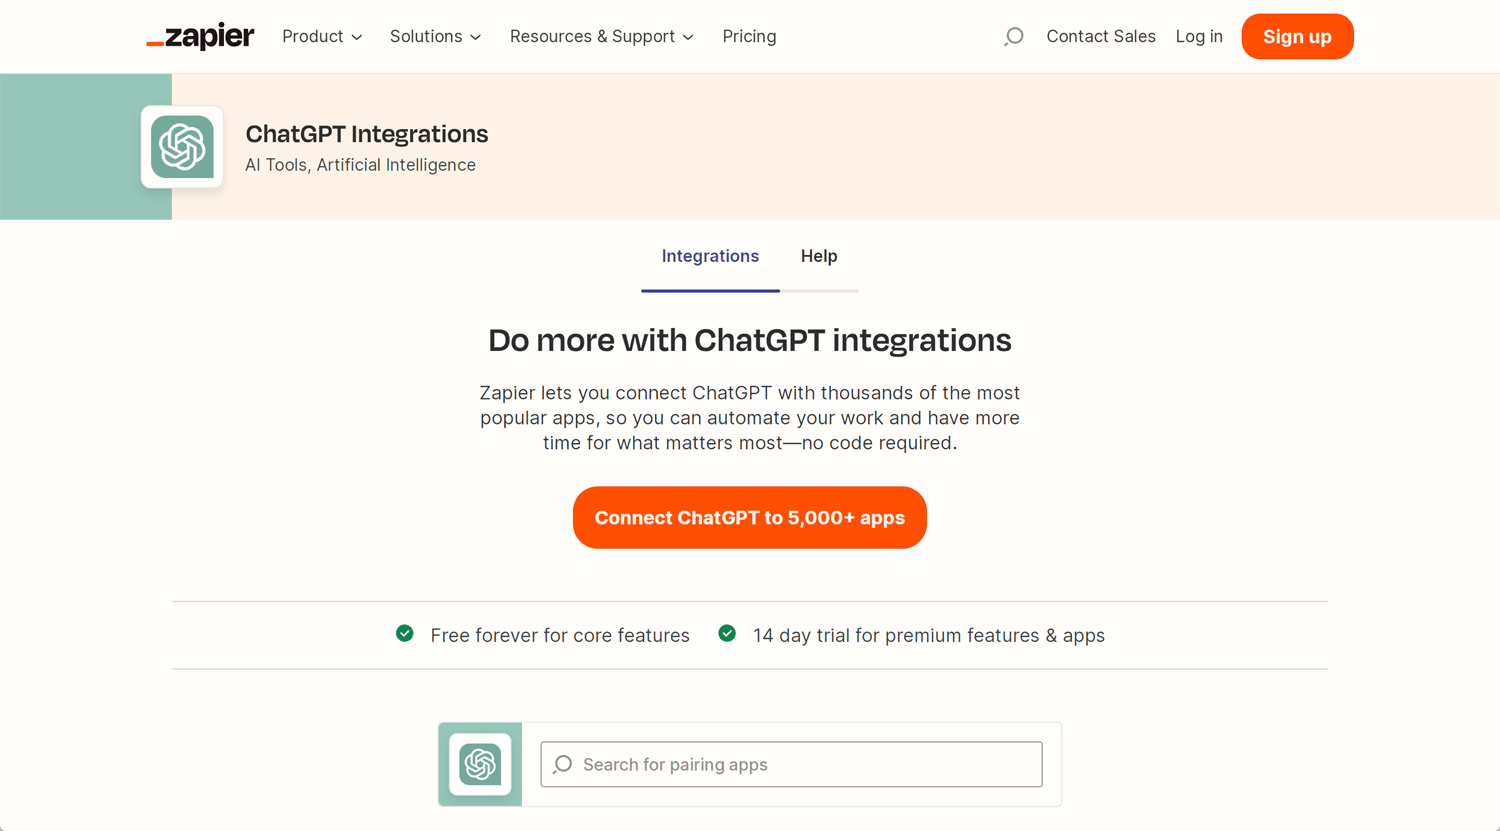Focus the Search for pairing apps field
The height and width of the screenshot is (831, 1500).
[791, 764]
